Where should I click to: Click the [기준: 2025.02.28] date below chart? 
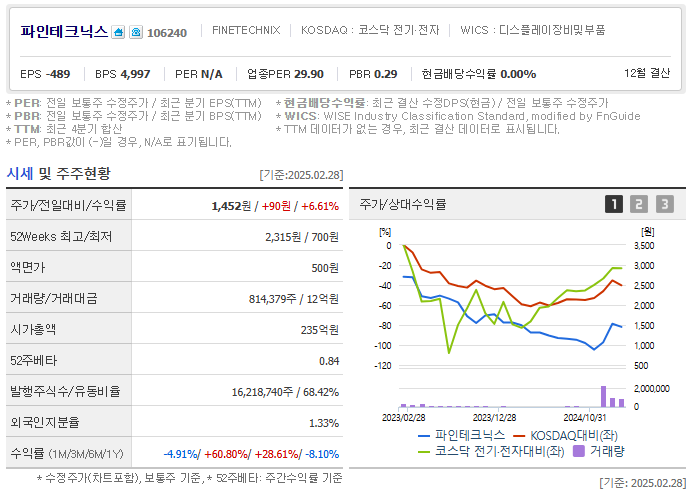pos(642,482)
